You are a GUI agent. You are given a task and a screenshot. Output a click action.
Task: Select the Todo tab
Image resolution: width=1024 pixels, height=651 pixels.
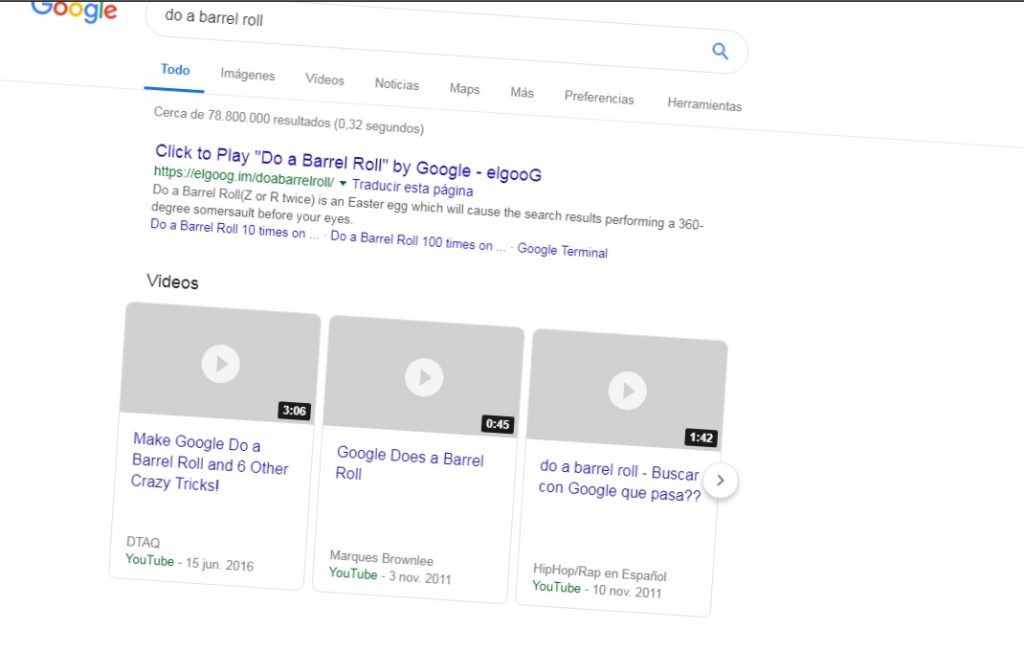coord(175,69)
